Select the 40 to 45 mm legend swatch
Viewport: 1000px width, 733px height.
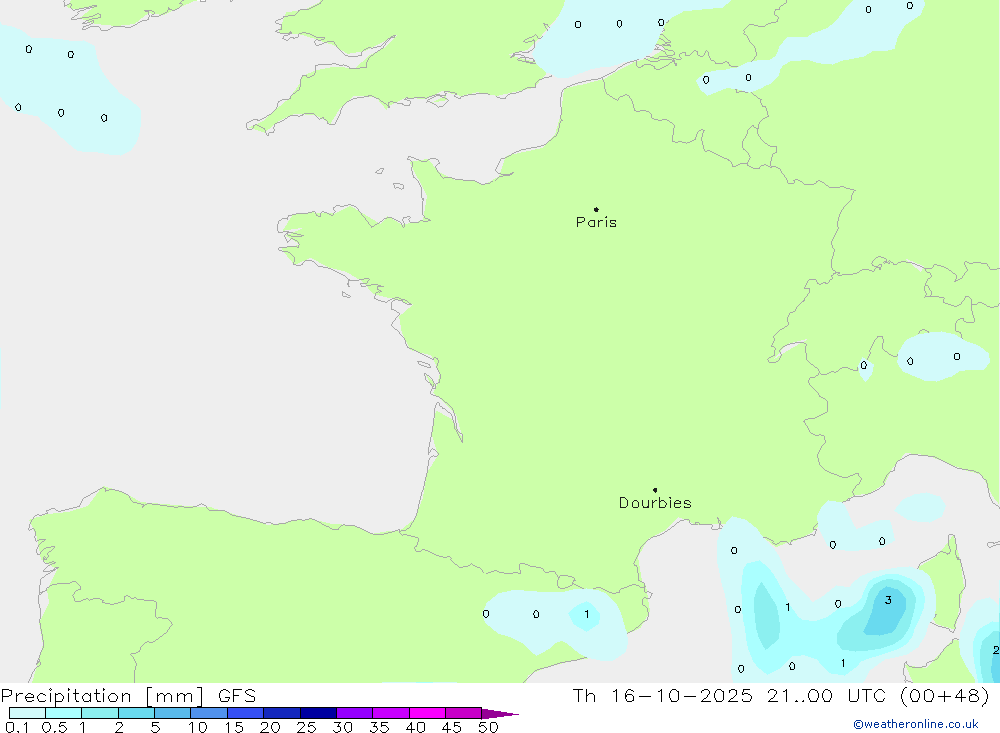(427, 713)
